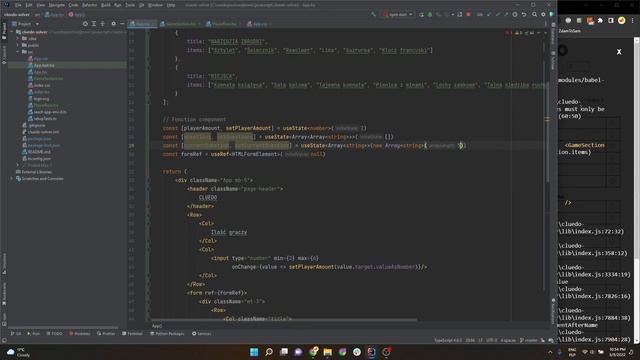
Task: Click the Undo arrow icon in toolbar
Action: pos(524,14)
